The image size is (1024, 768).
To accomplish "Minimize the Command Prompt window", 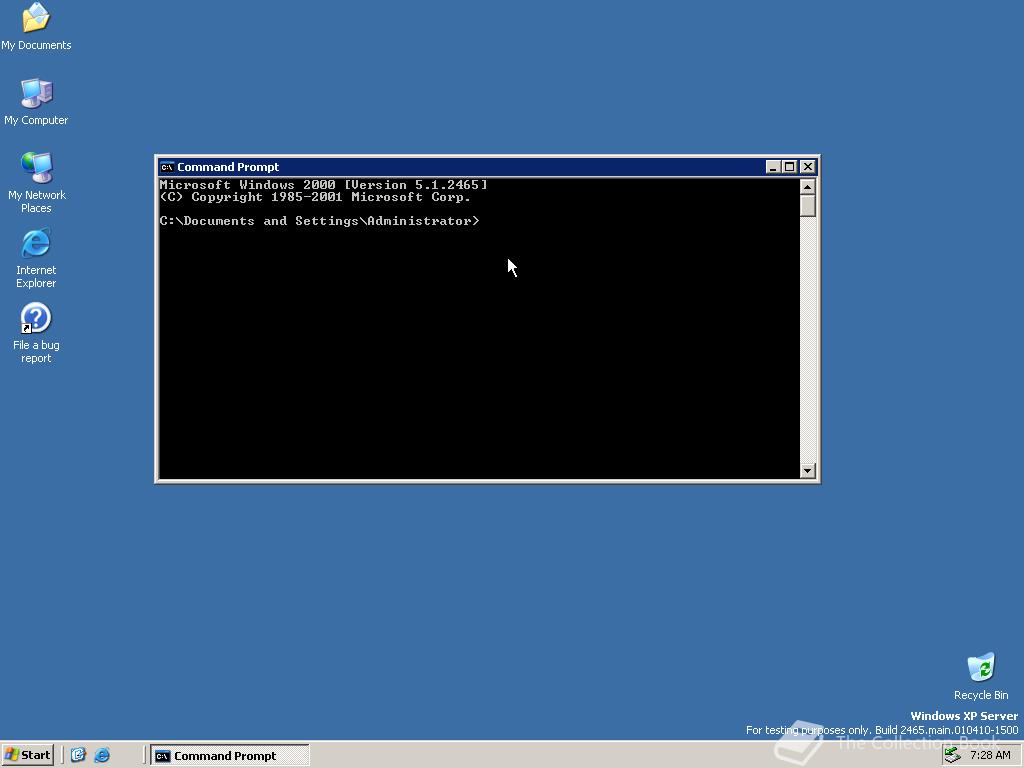I will pyautogui.click(x=773, y=167).
